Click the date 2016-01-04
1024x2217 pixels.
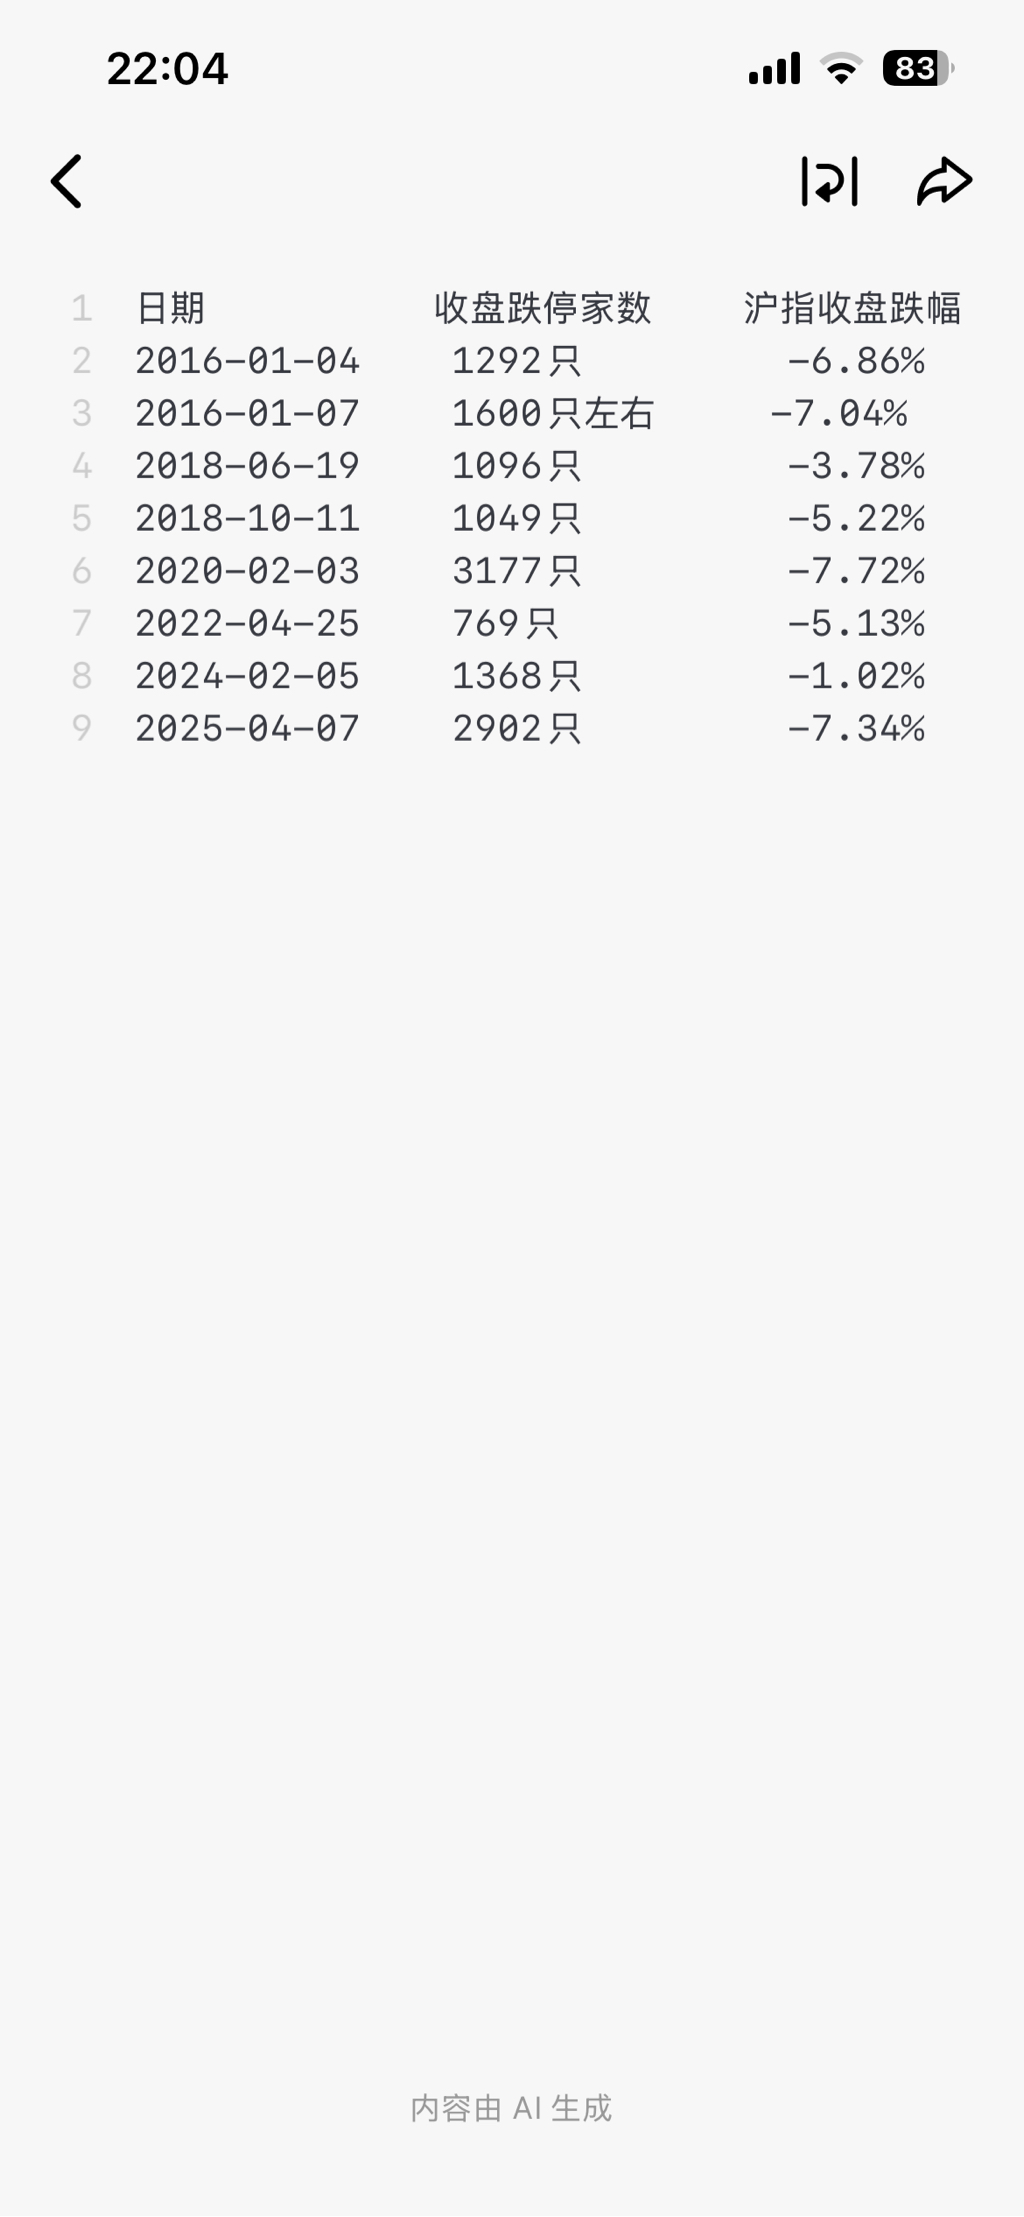[x=247, y=361]
